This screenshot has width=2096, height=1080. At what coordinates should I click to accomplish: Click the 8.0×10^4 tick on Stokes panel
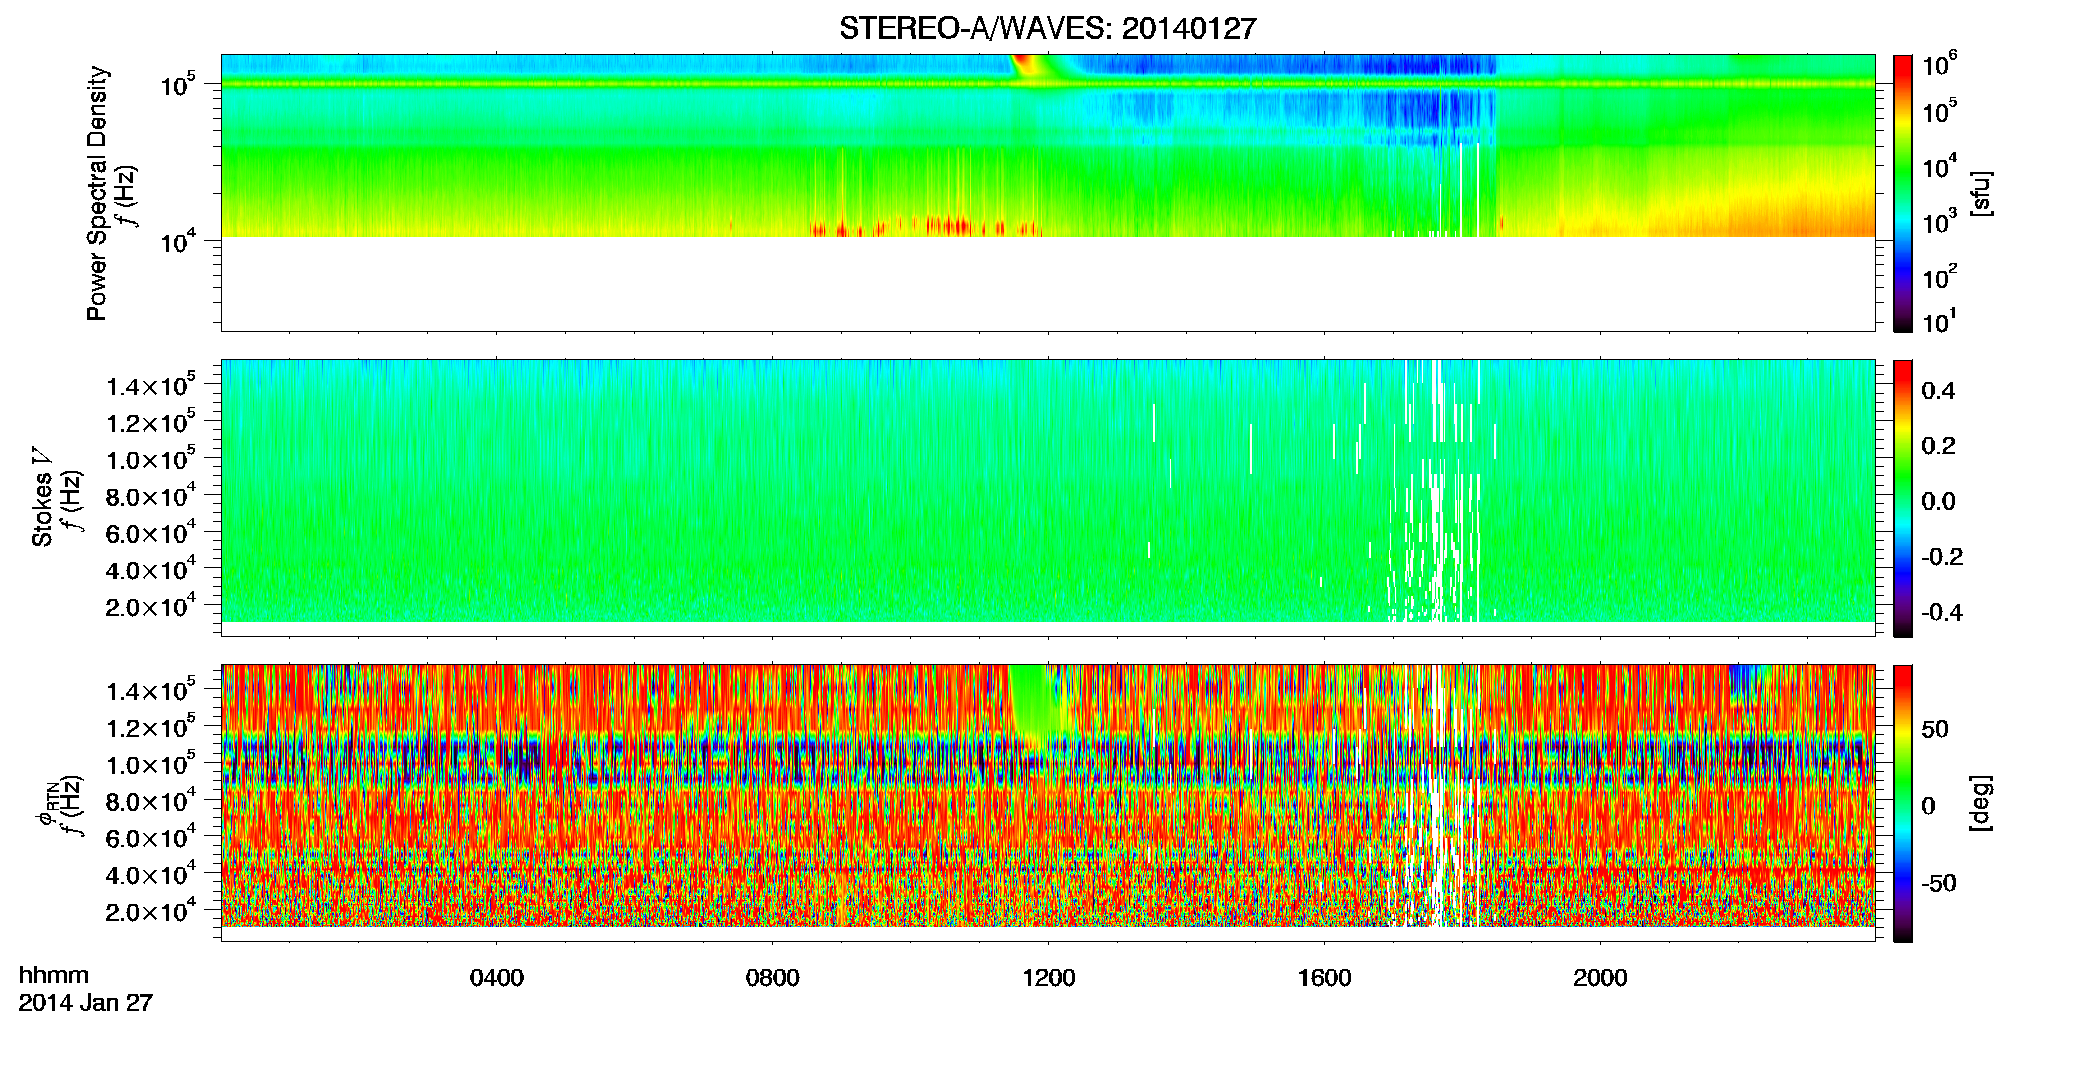(x=151, y=495)
